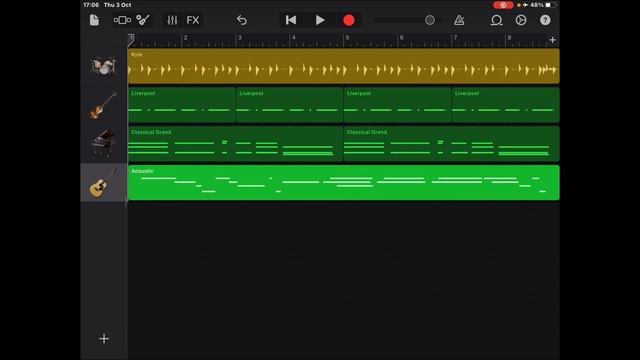Viewport: 640px width, 360px height.
Task: Switch to Tracks view button
Action: 122,20
